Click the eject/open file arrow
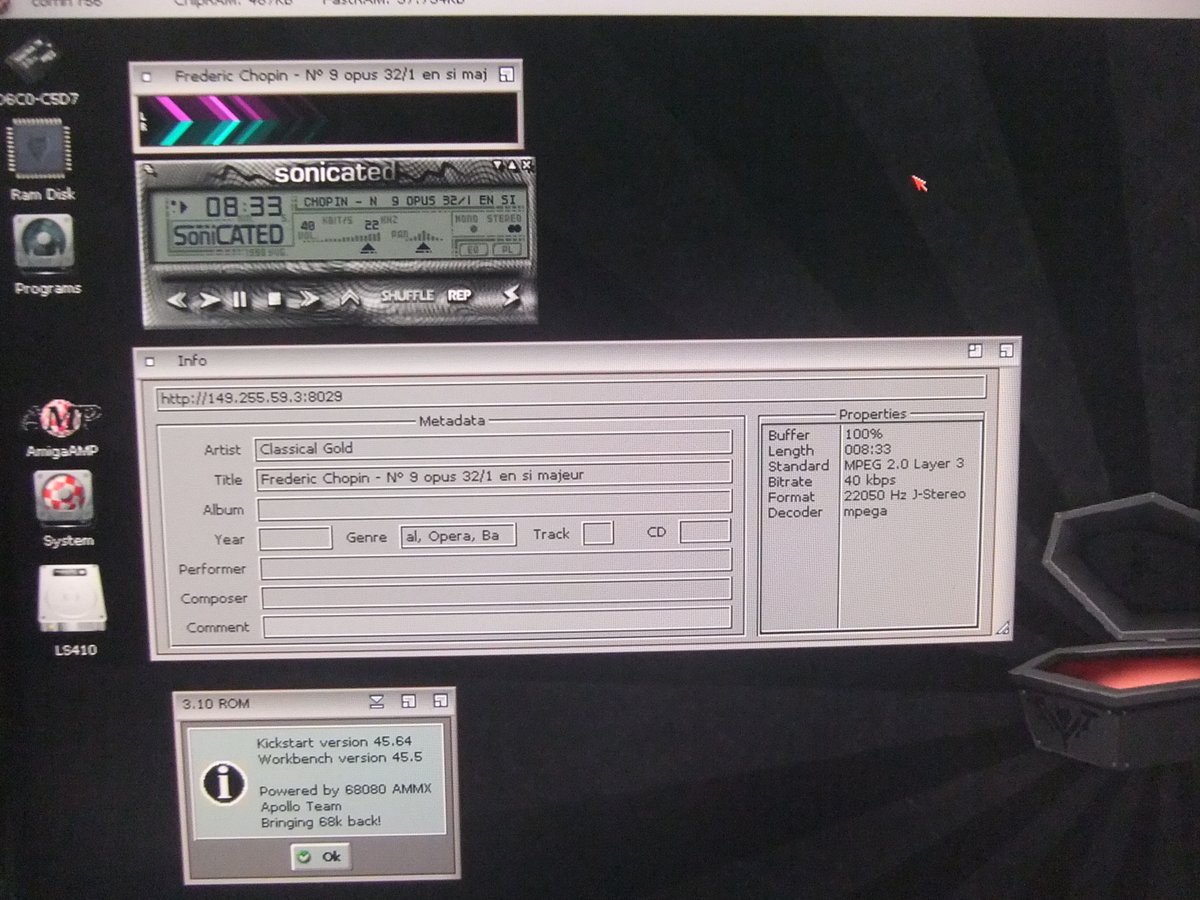The height and width of the screenshot is (900, 1200). coord(350,297)
